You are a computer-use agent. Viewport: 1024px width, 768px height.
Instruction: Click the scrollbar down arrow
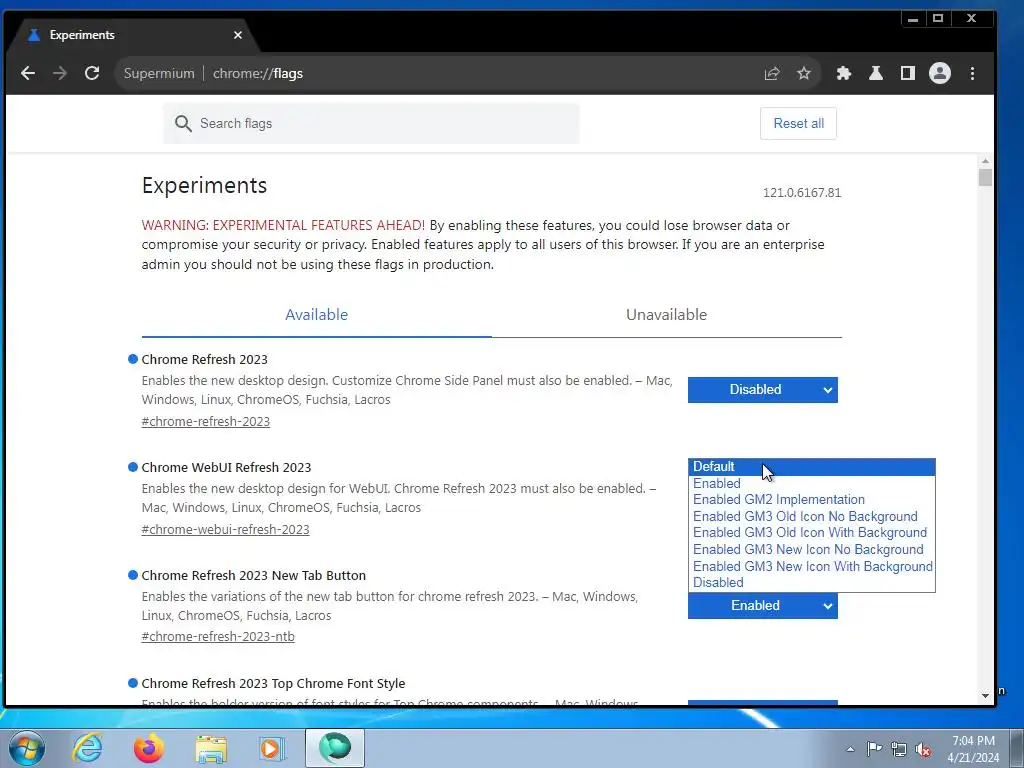[x=985, y=696]
